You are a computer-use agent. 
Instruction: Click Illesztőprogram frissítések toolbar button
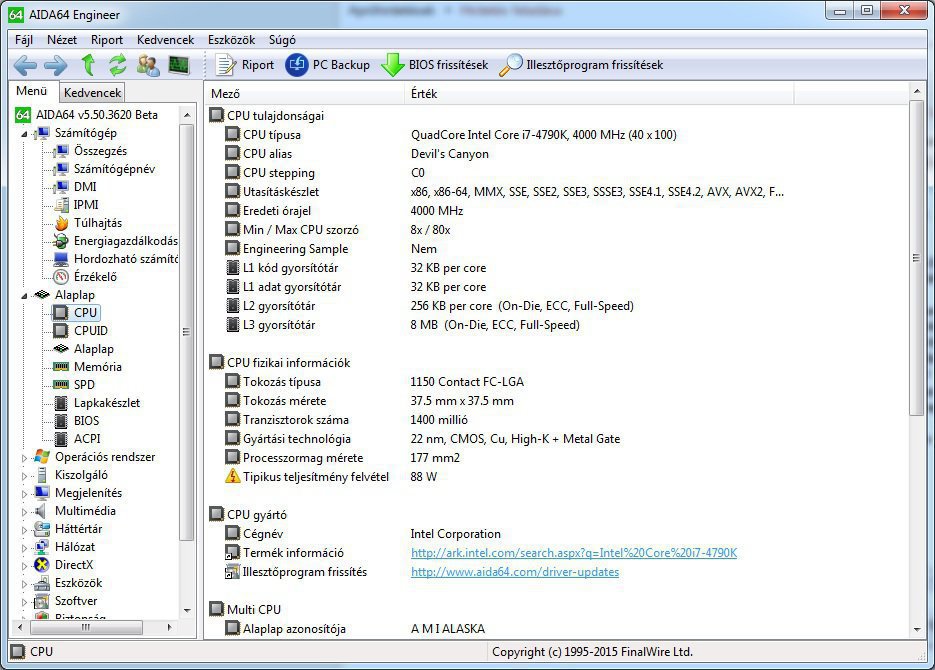coord(581,65)
